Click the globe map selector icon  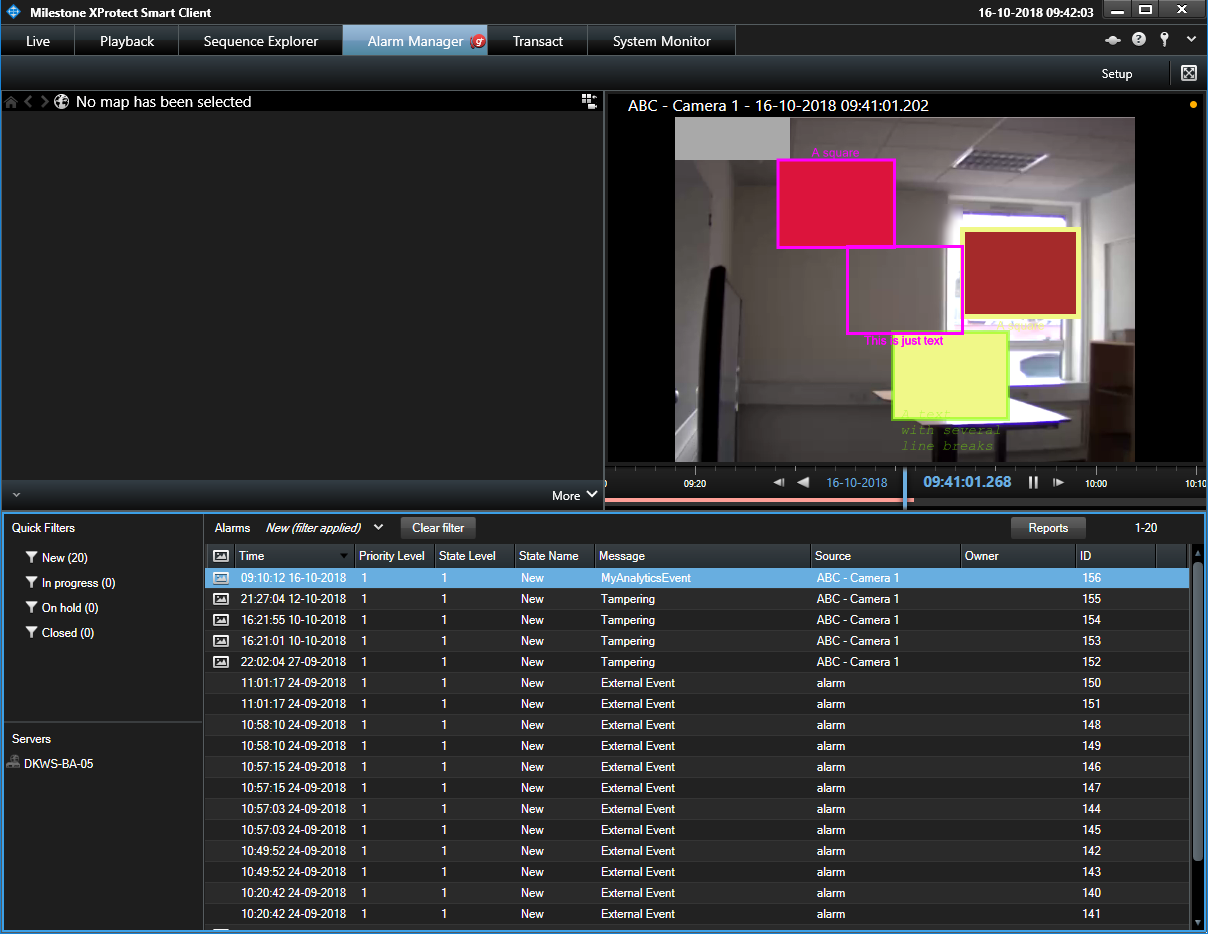pos(62,102)
